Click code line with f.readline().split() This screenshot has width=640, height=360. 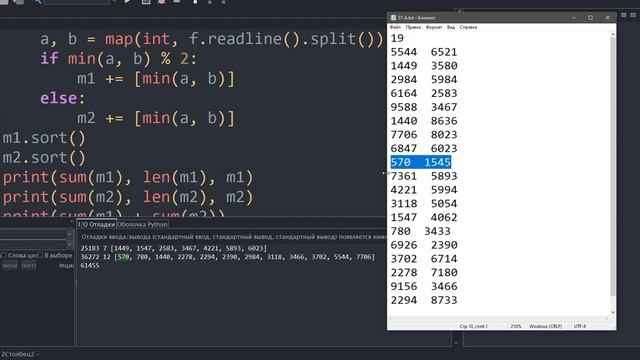coord(211,39)
